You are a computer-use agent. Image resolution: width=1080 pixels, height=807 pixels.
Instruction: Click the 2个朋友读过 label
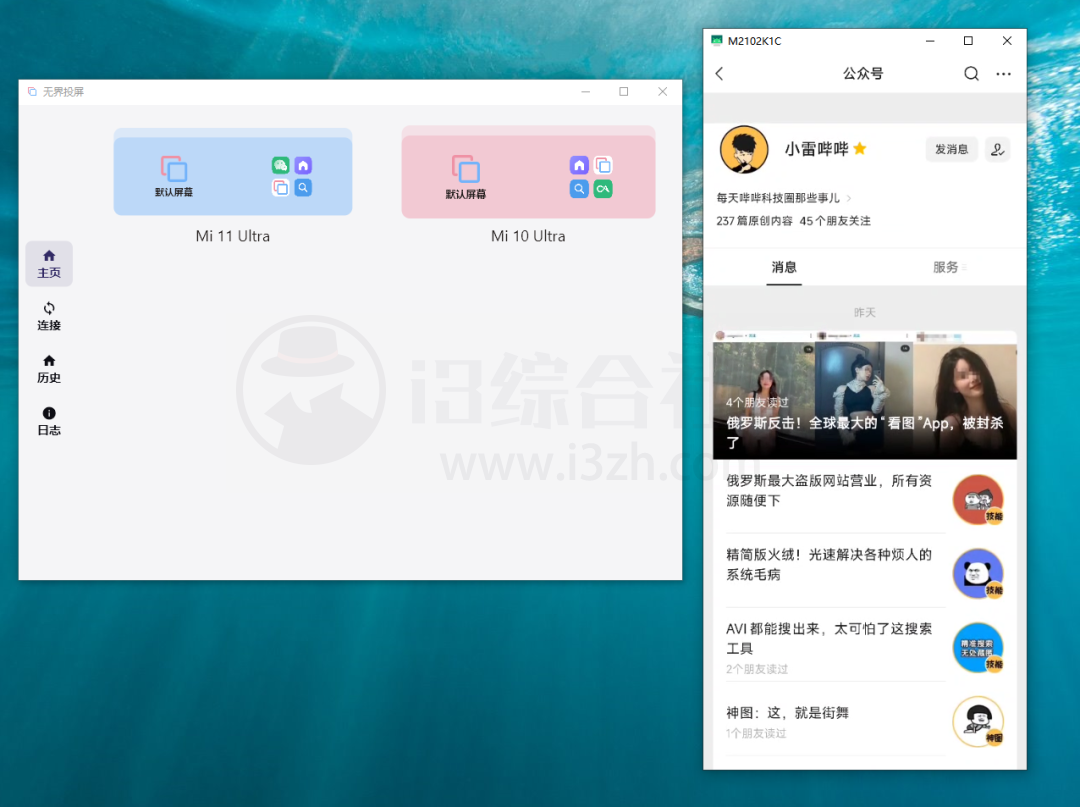[x=757, y=669]
